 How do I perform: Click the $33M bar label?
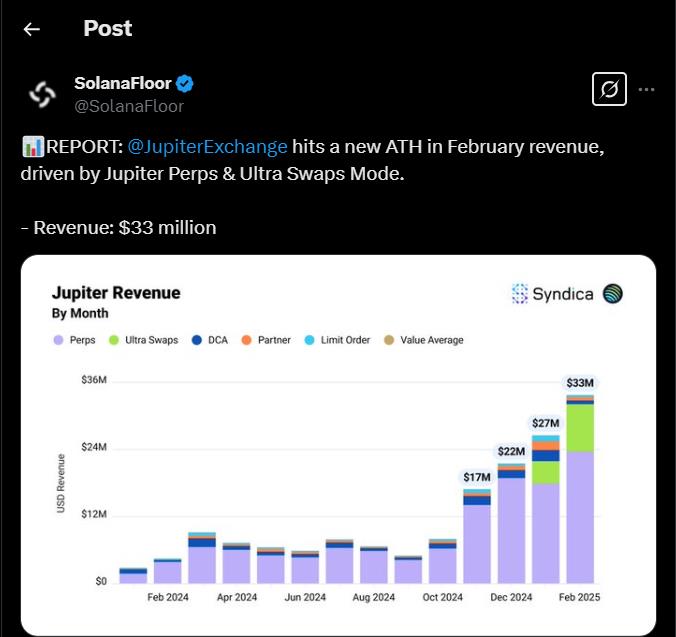(580, 383)
